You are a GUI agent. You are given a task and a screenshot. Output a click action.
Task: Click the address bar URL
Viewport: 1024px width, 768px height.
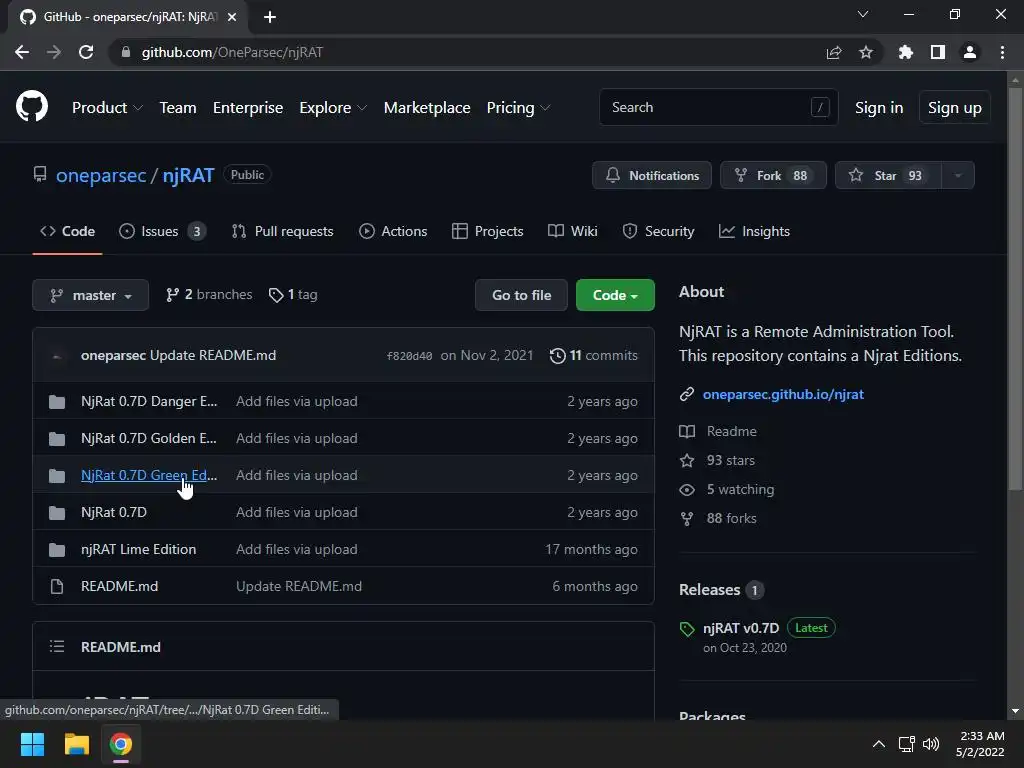click(232, 52)
